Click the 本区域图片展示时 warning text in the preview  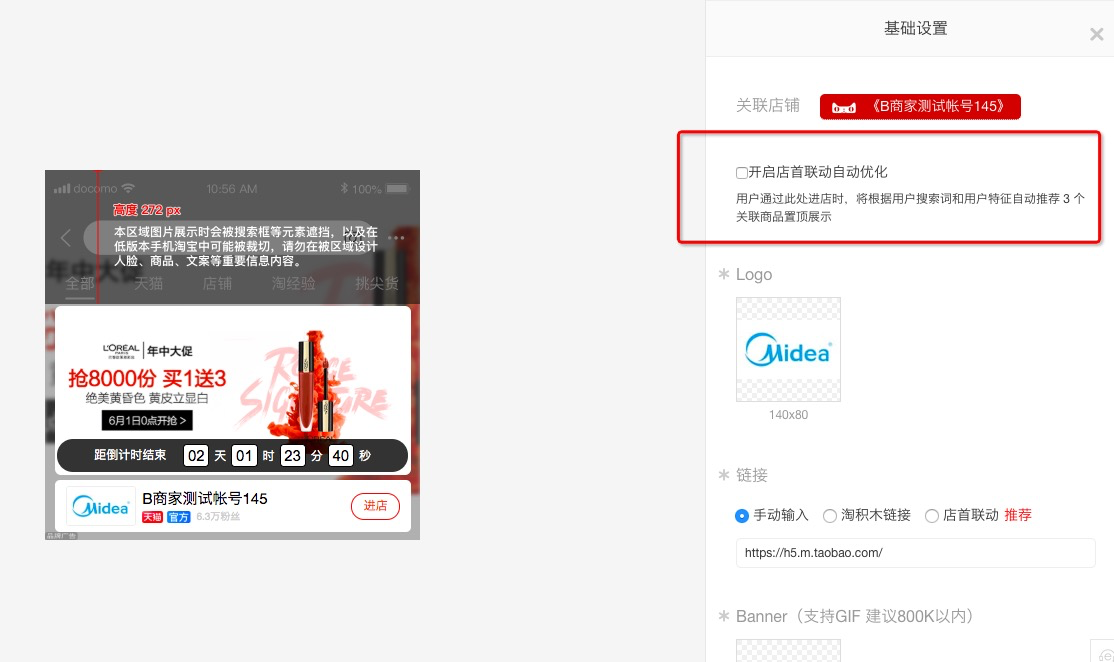pos(246,246)
